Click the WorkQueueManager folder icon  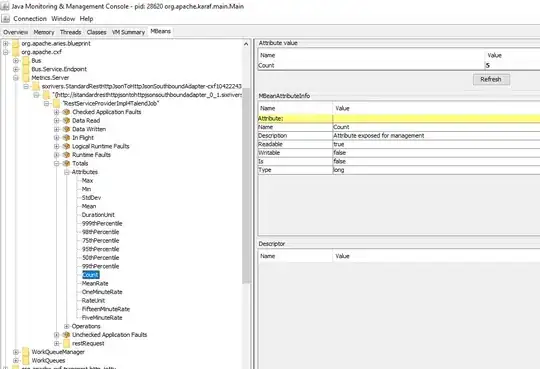click(x=26, y=352)
